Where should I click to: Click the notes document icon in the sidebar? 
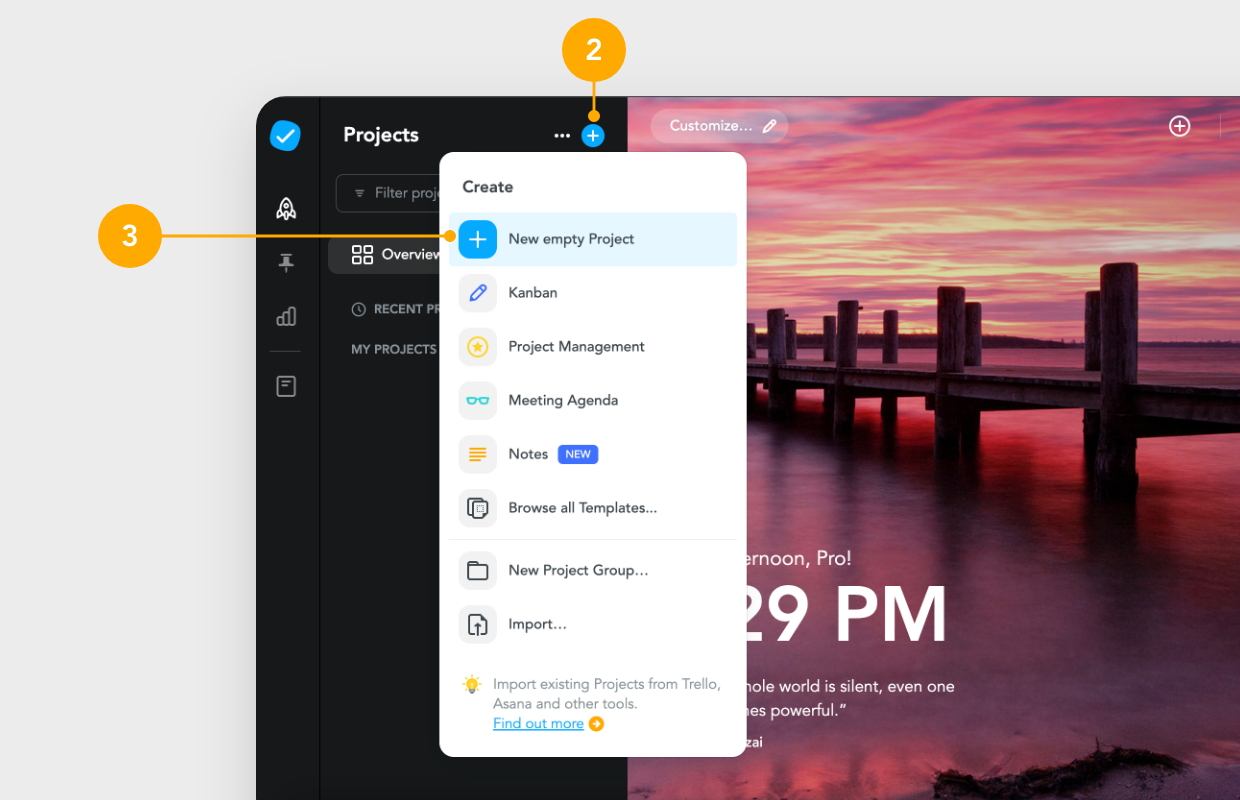[x=285, y=386]
